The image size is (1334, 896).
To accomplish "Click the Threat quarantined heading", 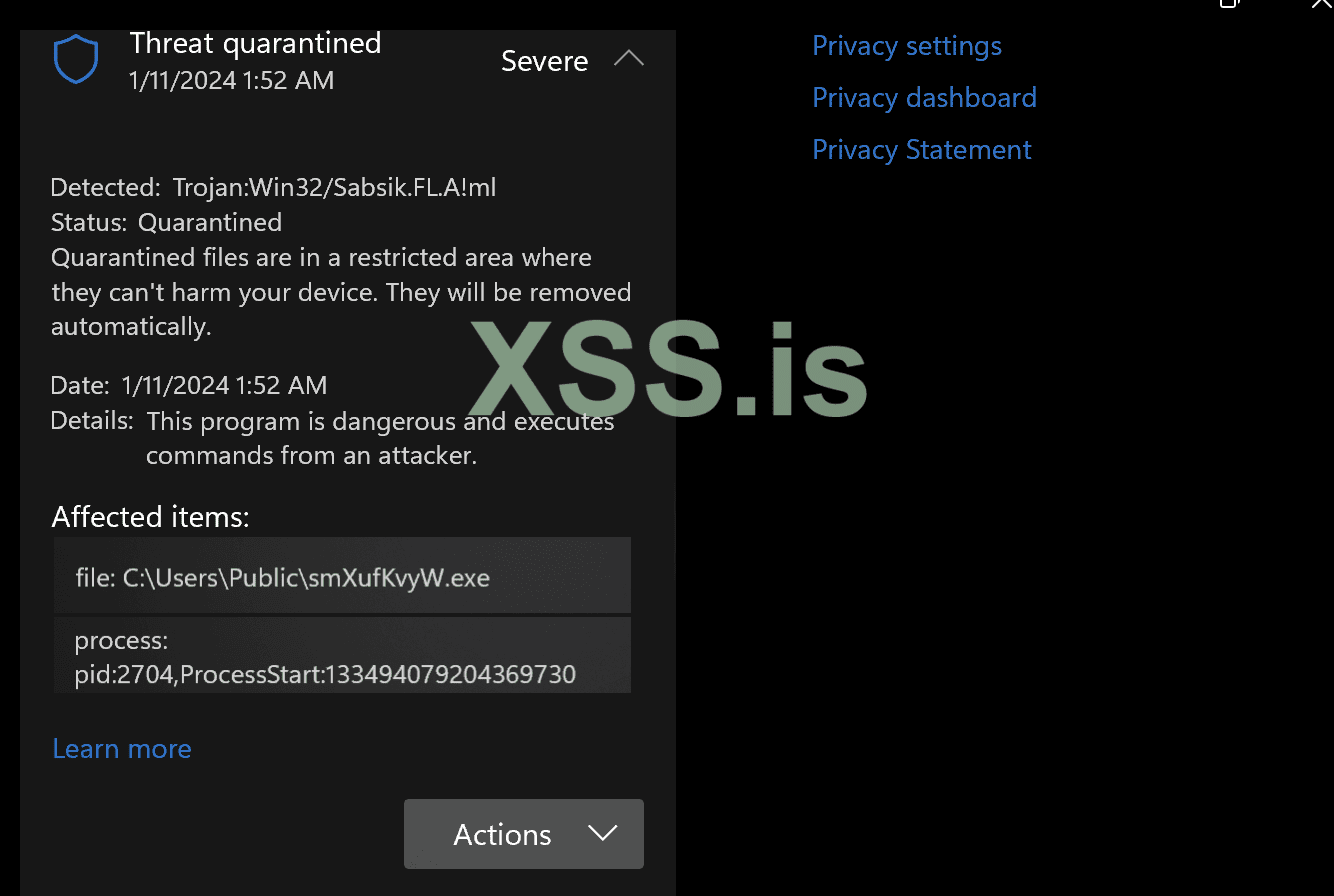I will [x=255, y=44].
